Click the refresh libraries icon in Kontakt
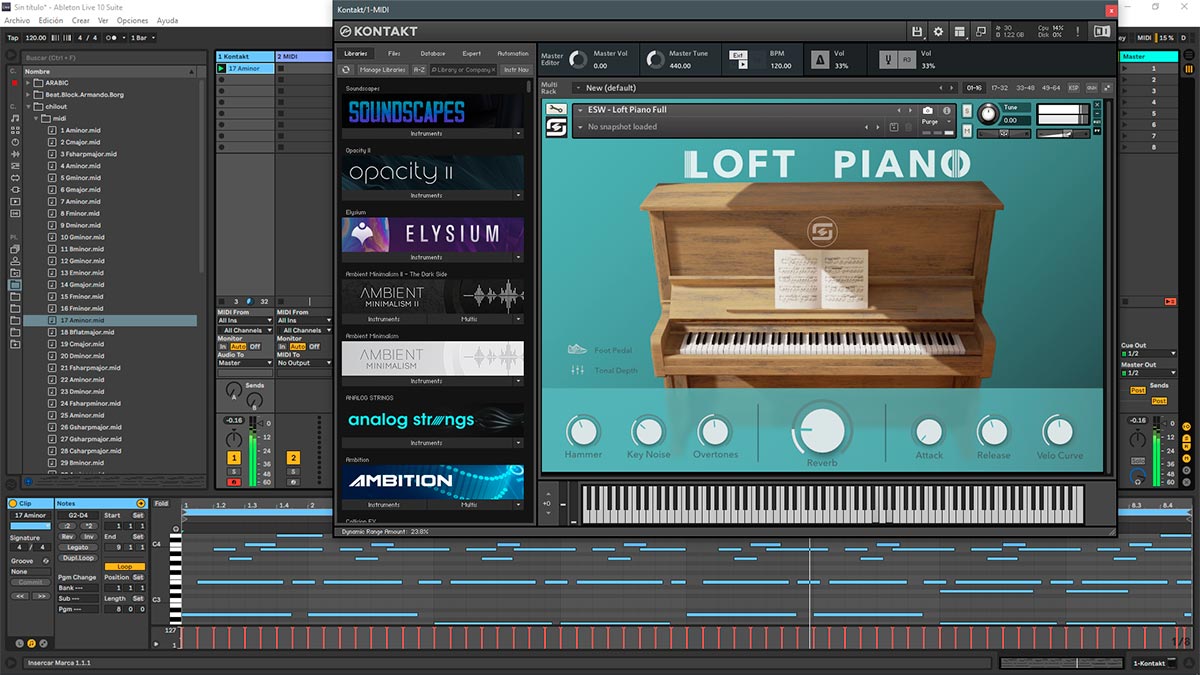Viewport: 1200px width, 675px height. tap(346, 70)
